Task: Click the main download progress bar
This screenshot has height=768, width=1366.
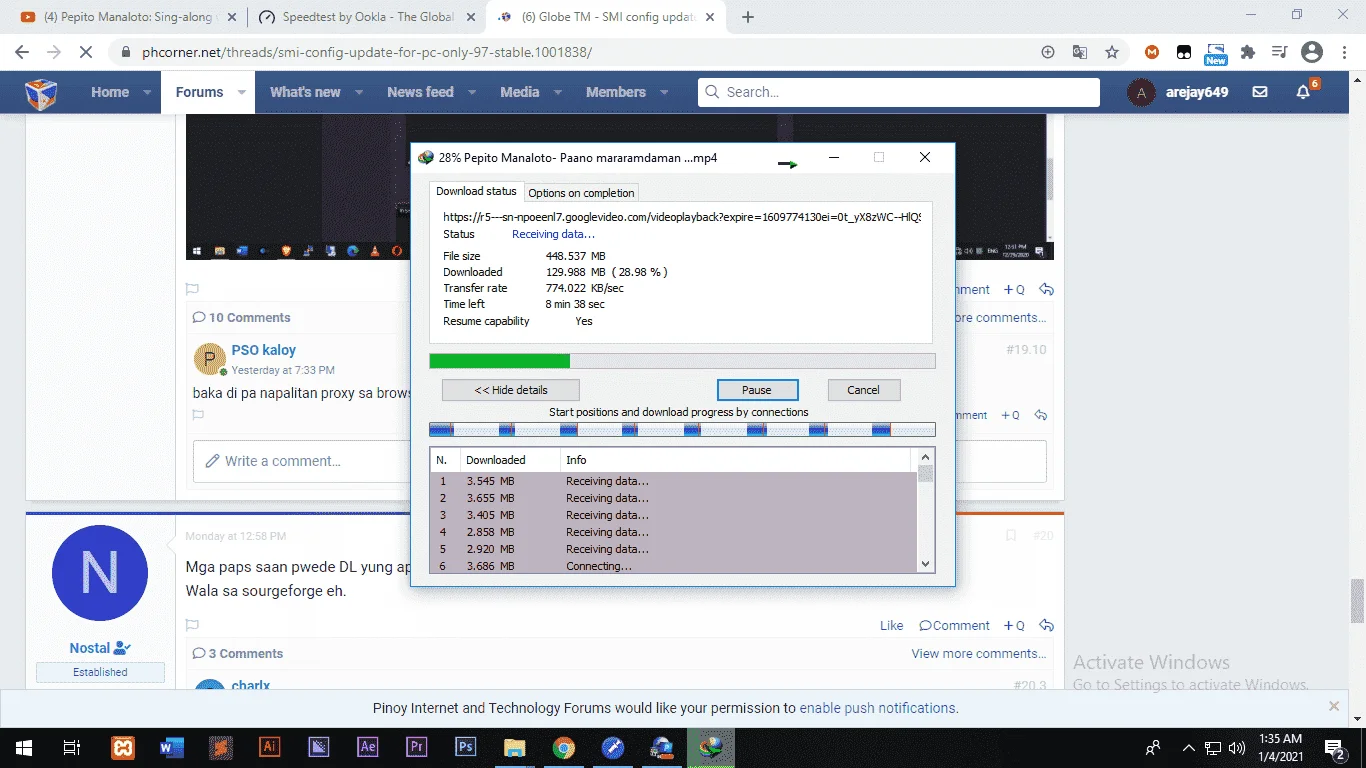Action: (x=682, y=361)
